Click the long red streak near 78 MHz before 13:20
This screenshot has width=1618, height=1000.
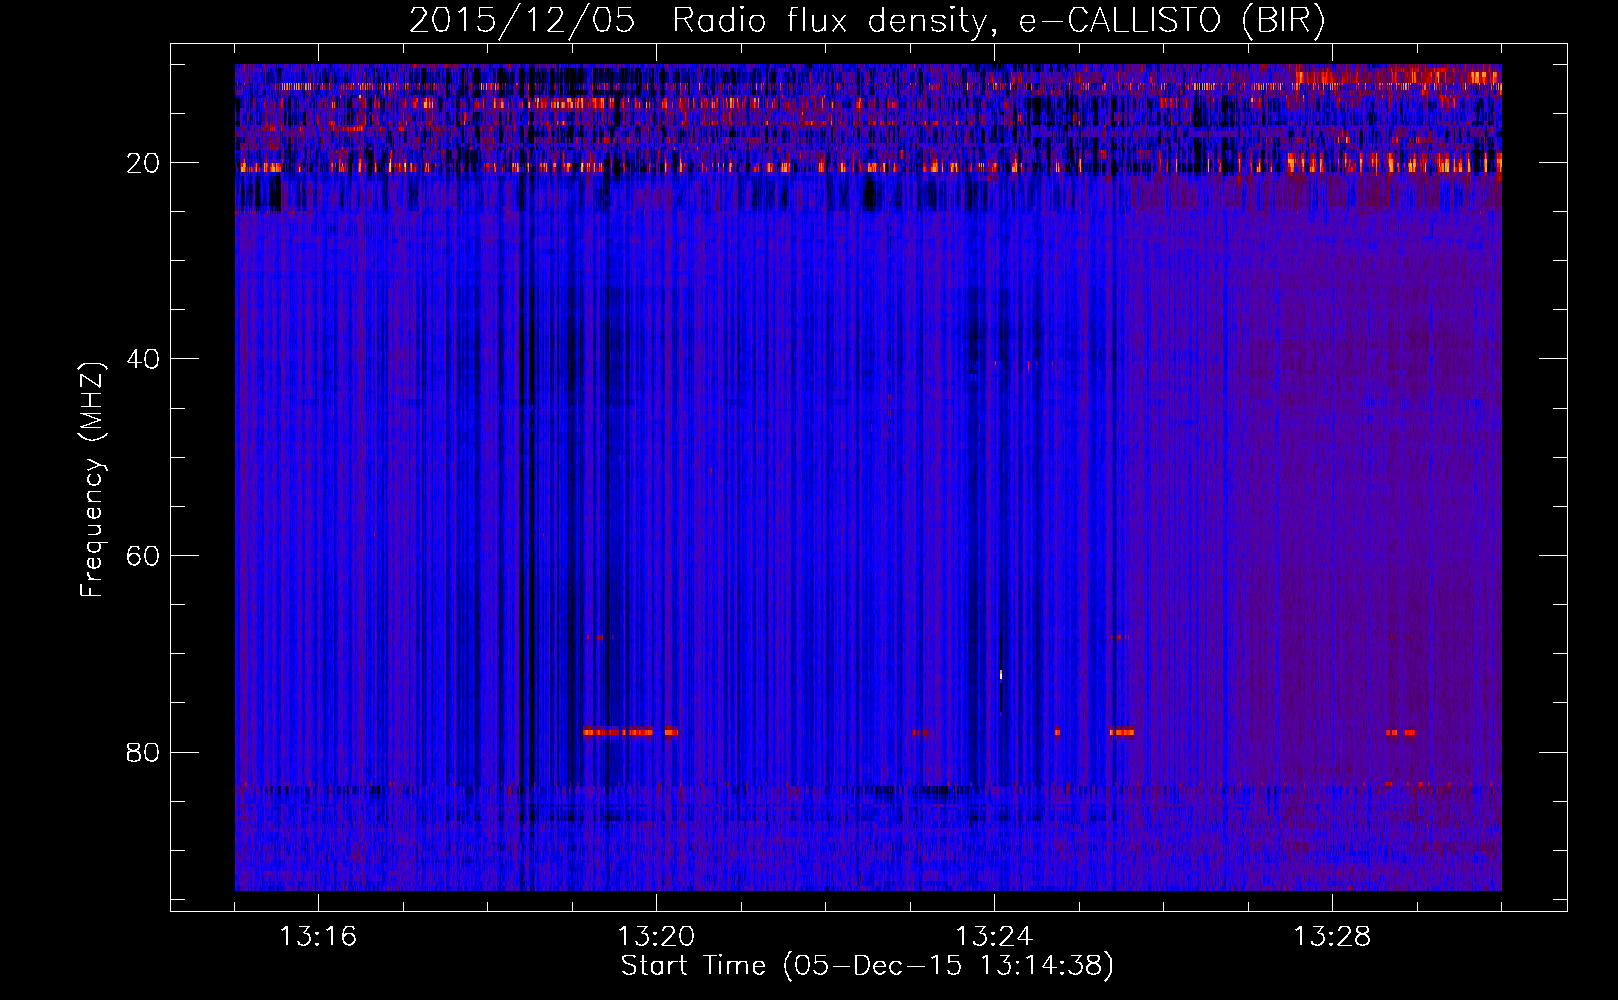pyautogui.click(x=618, y=732)
